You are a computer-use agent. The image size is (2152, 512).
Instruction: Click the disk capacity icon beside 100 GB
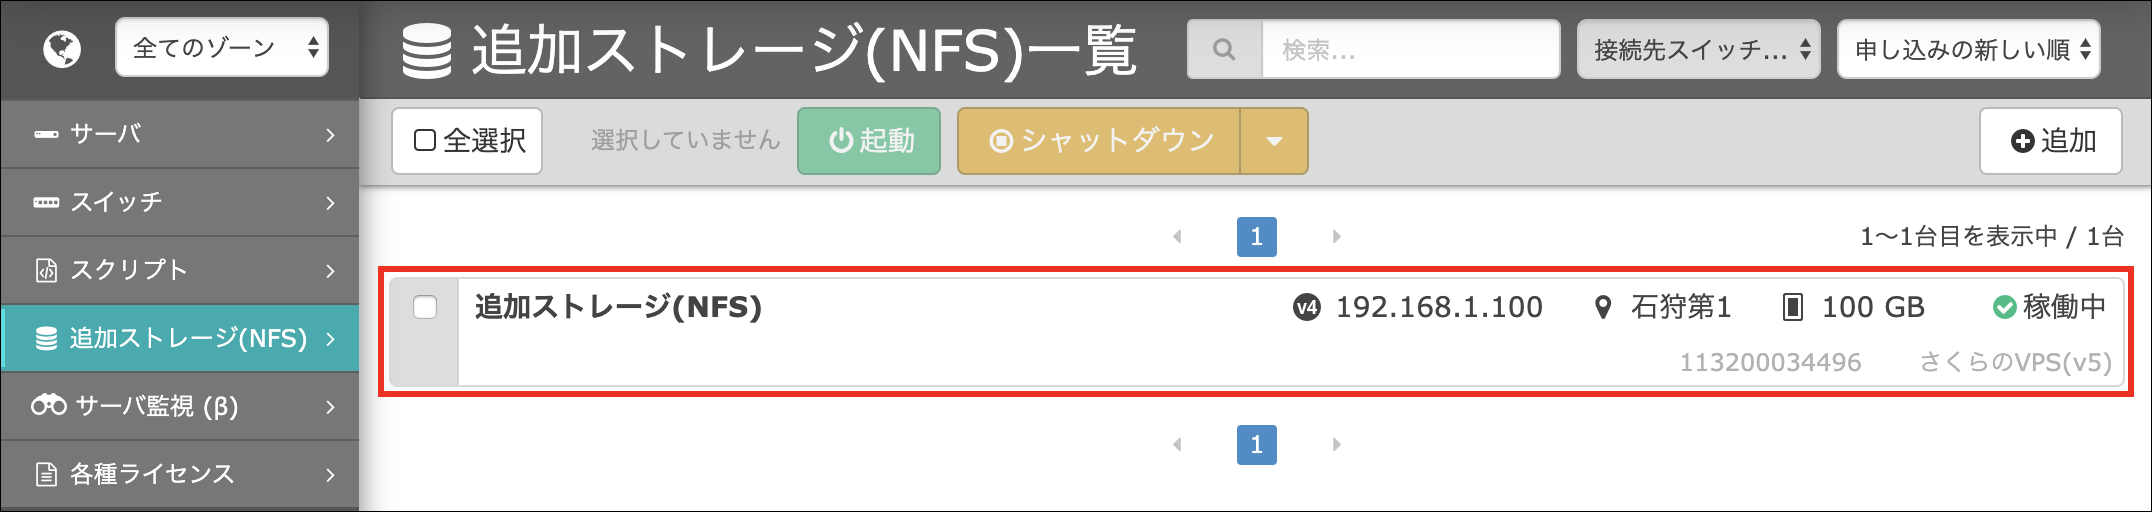pyautogui.click(x=1793, y=307)
